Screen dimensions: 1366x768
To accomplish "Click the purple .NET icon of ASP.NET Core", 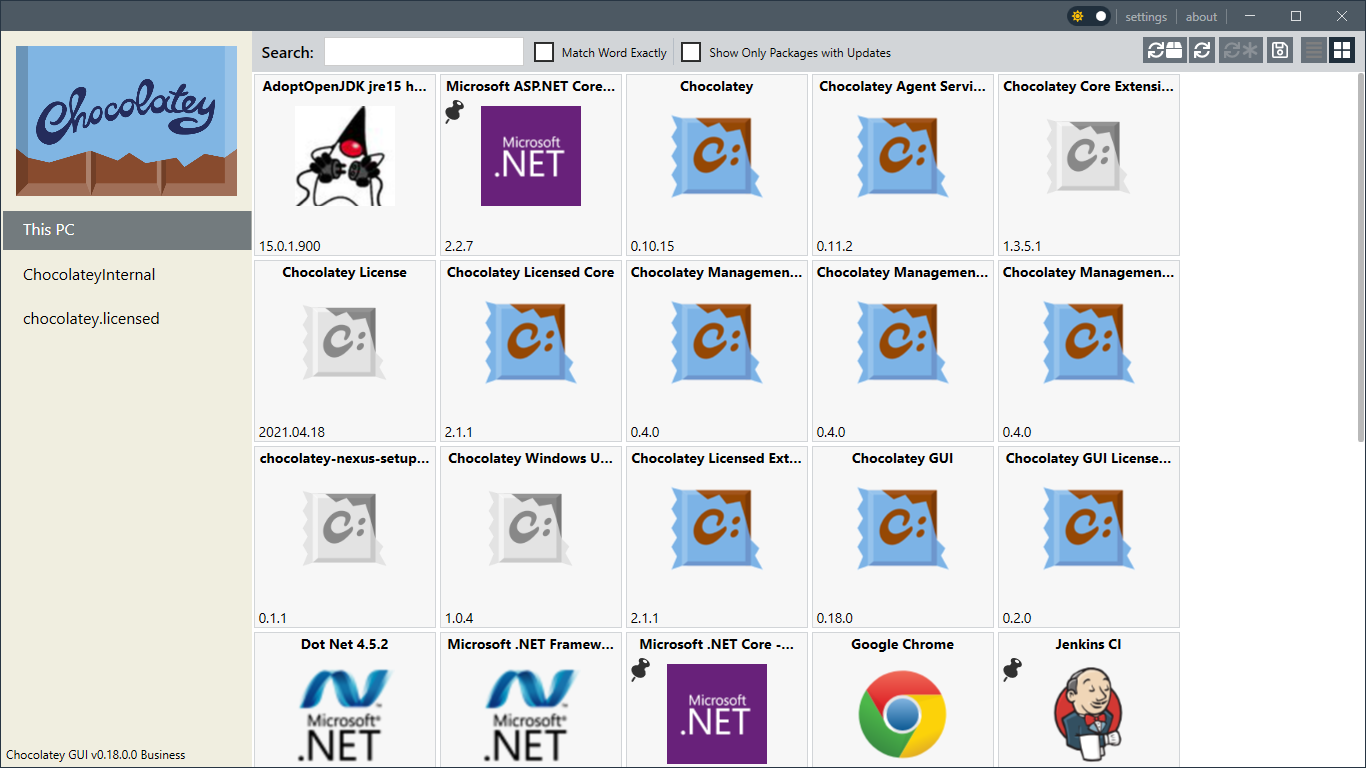I will (531, 156).
